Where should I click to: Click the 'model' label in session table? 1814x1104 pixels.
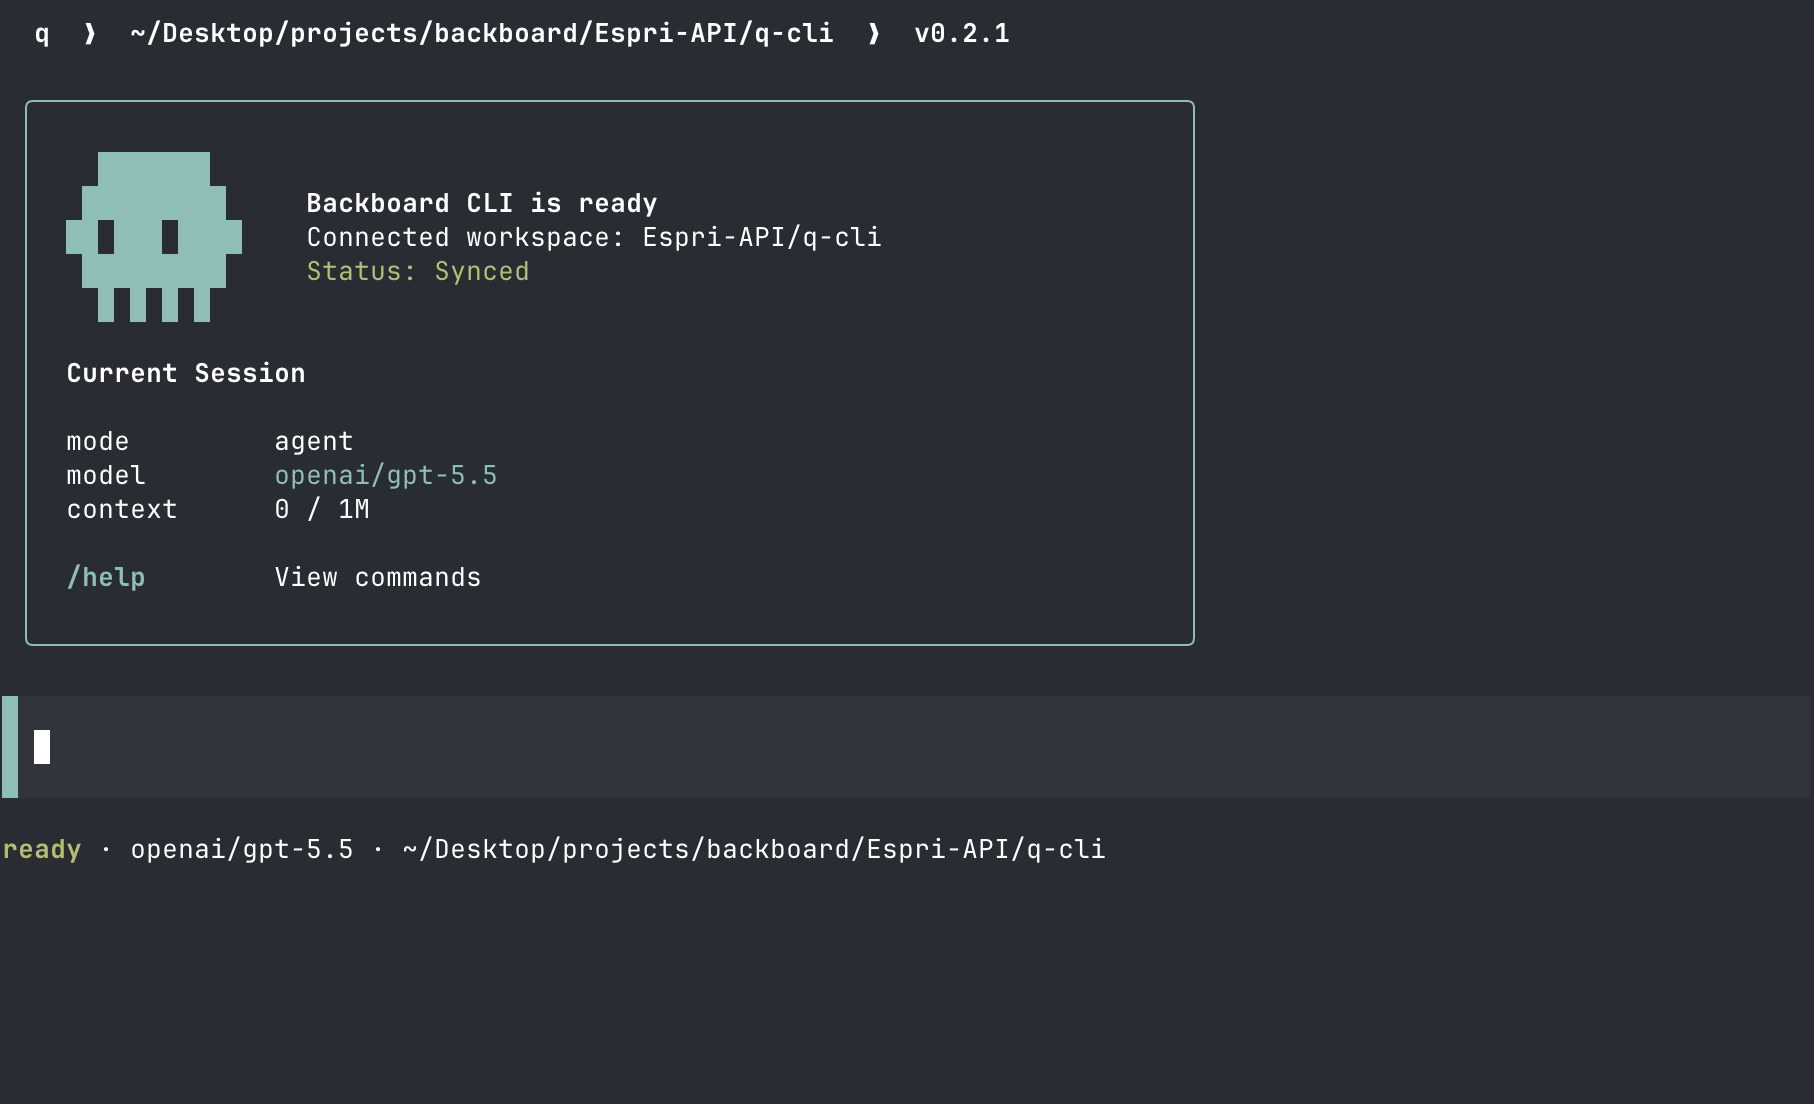[x=106, y=476]
